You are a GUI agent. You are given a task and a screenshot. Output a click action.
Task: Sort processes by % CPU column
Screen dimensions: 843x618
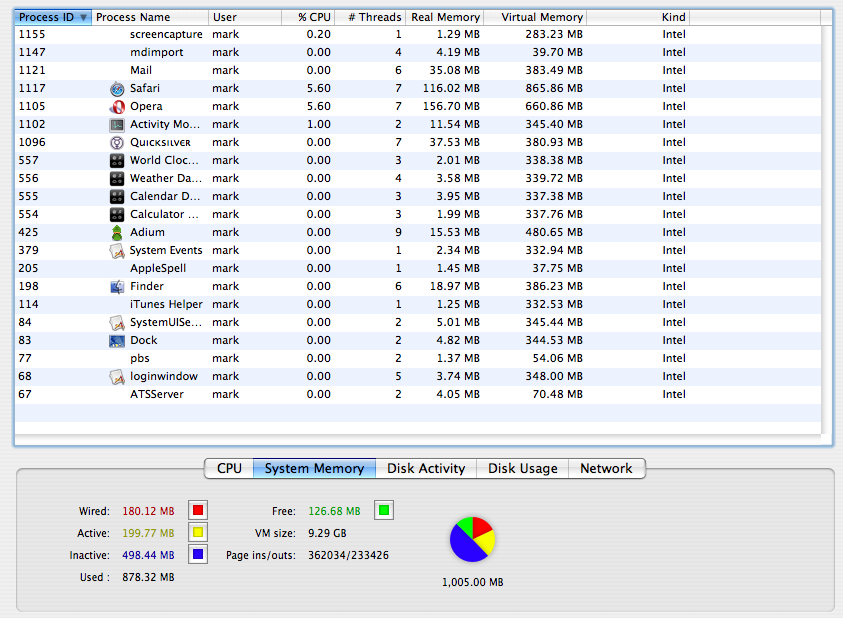click(x=308, y=17)
